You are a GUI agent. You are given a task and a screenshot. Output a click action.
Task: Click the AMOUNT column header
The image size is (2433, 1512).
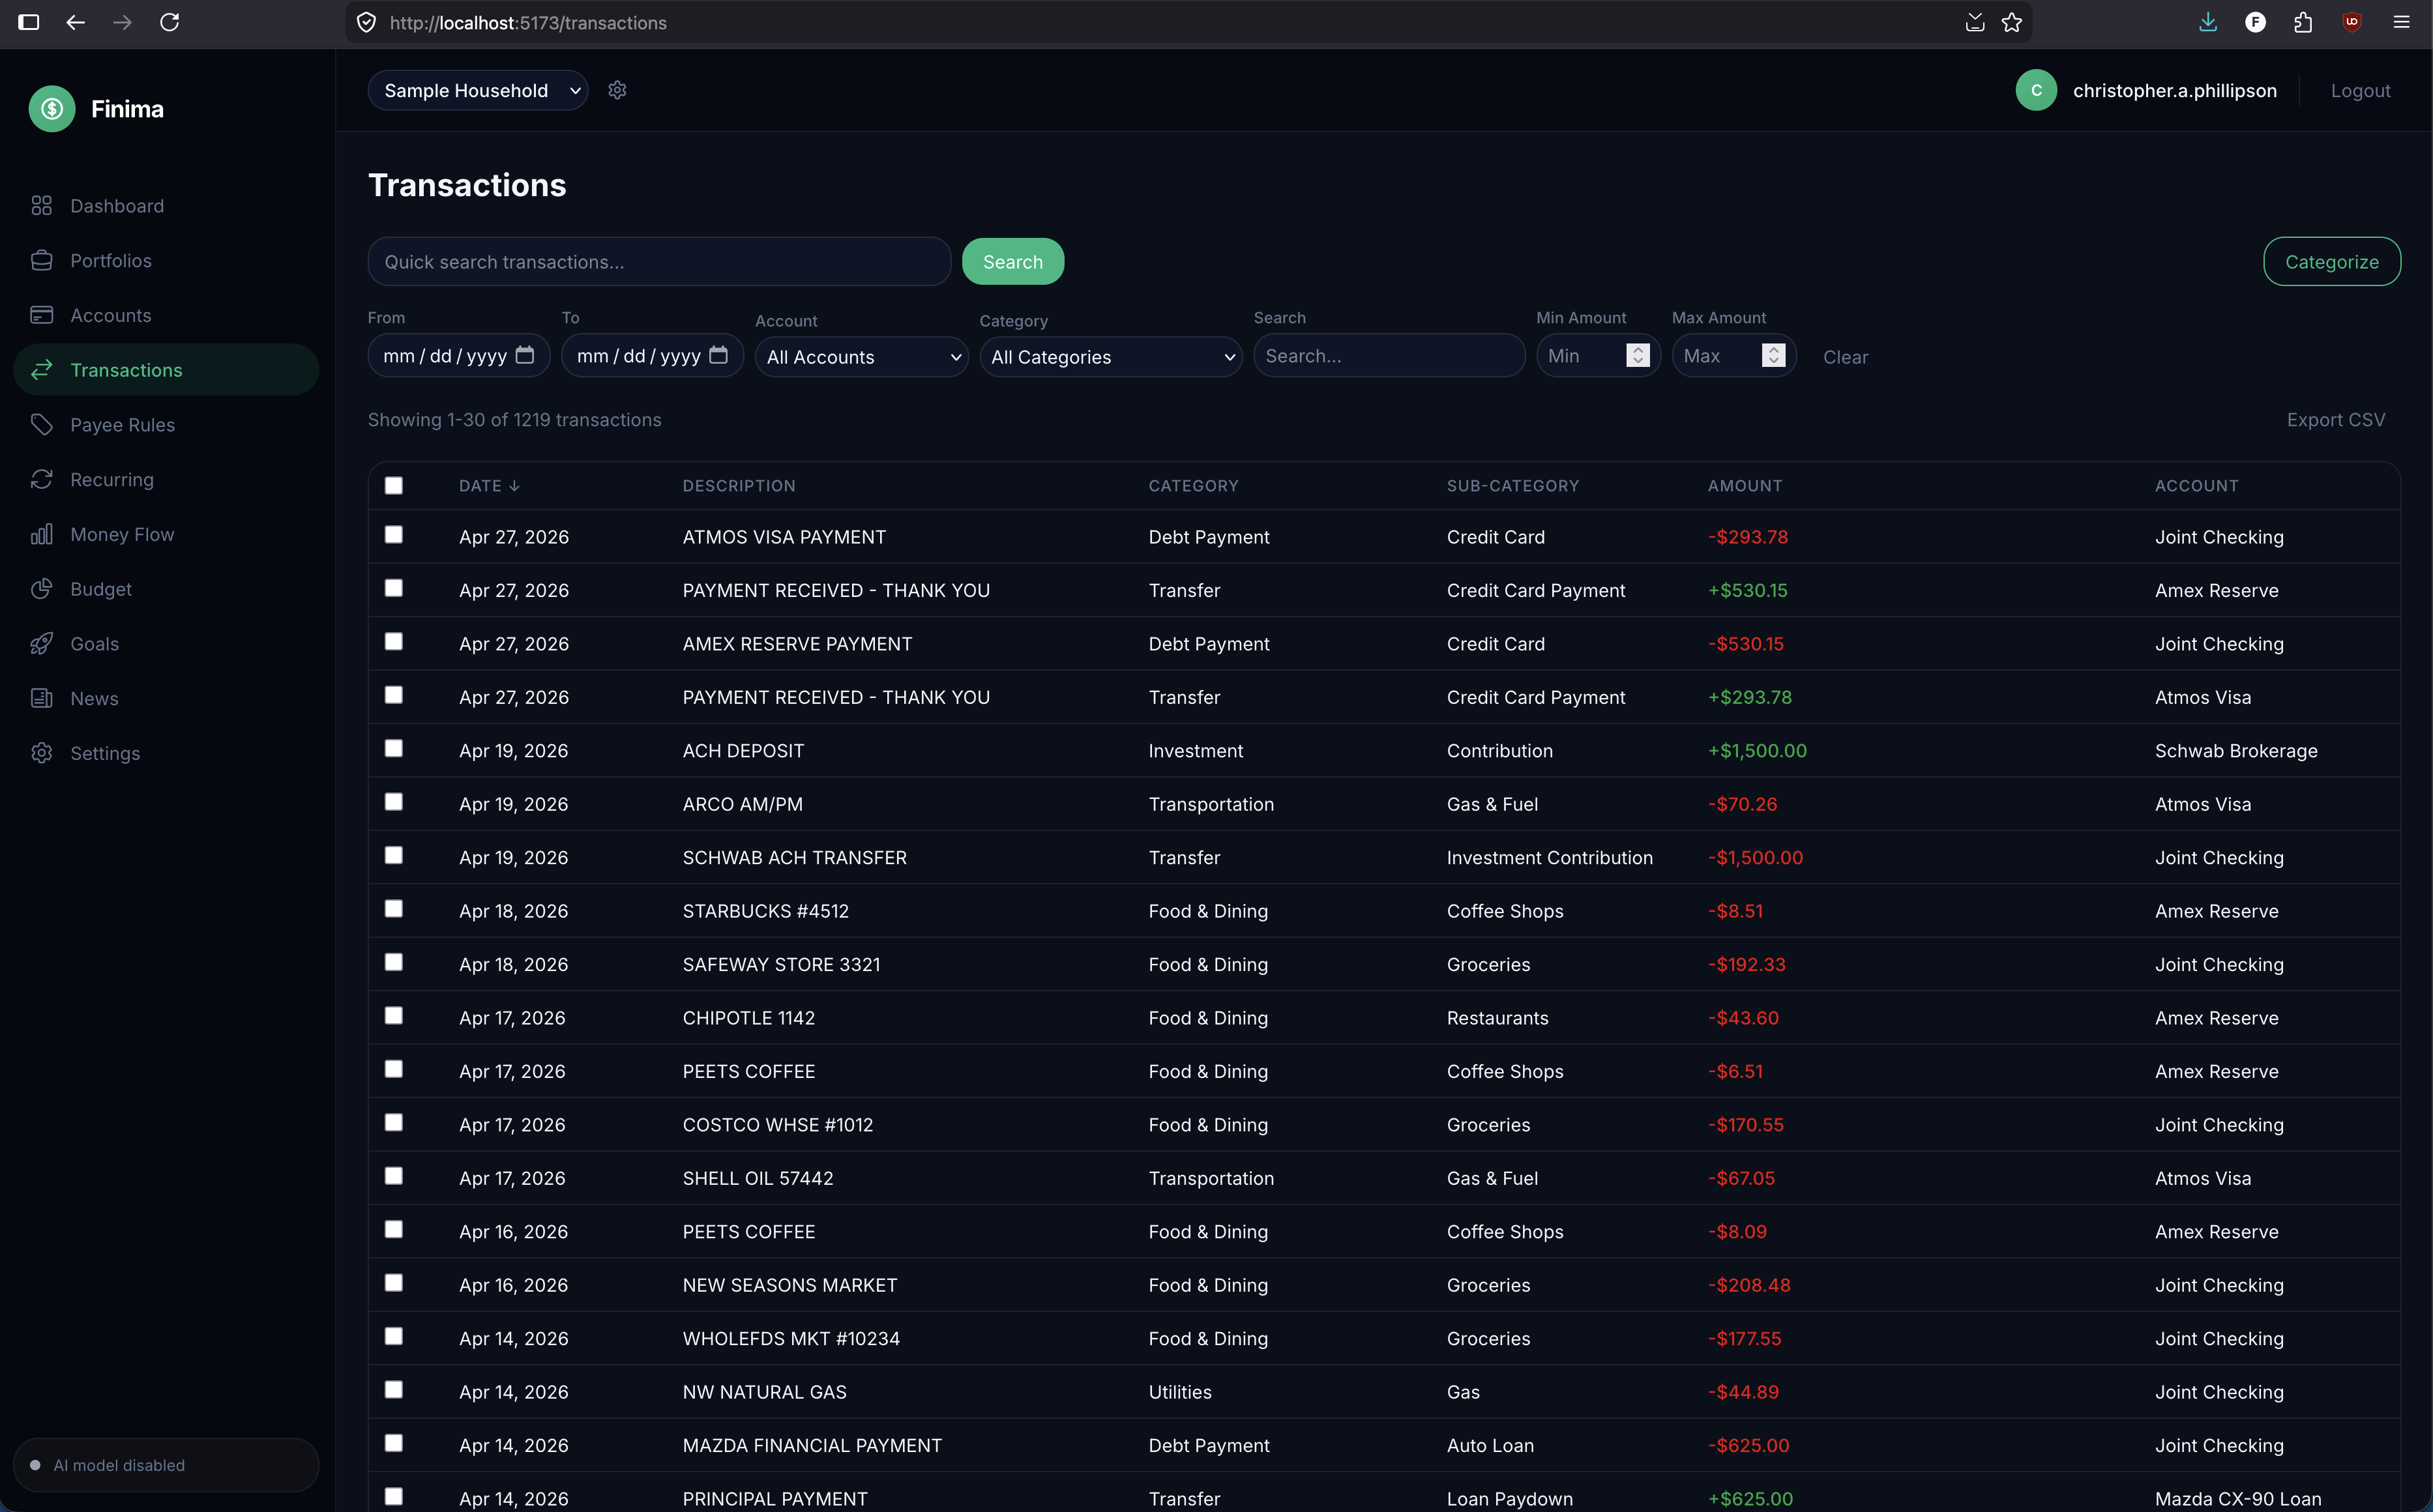coord(1744,486)
